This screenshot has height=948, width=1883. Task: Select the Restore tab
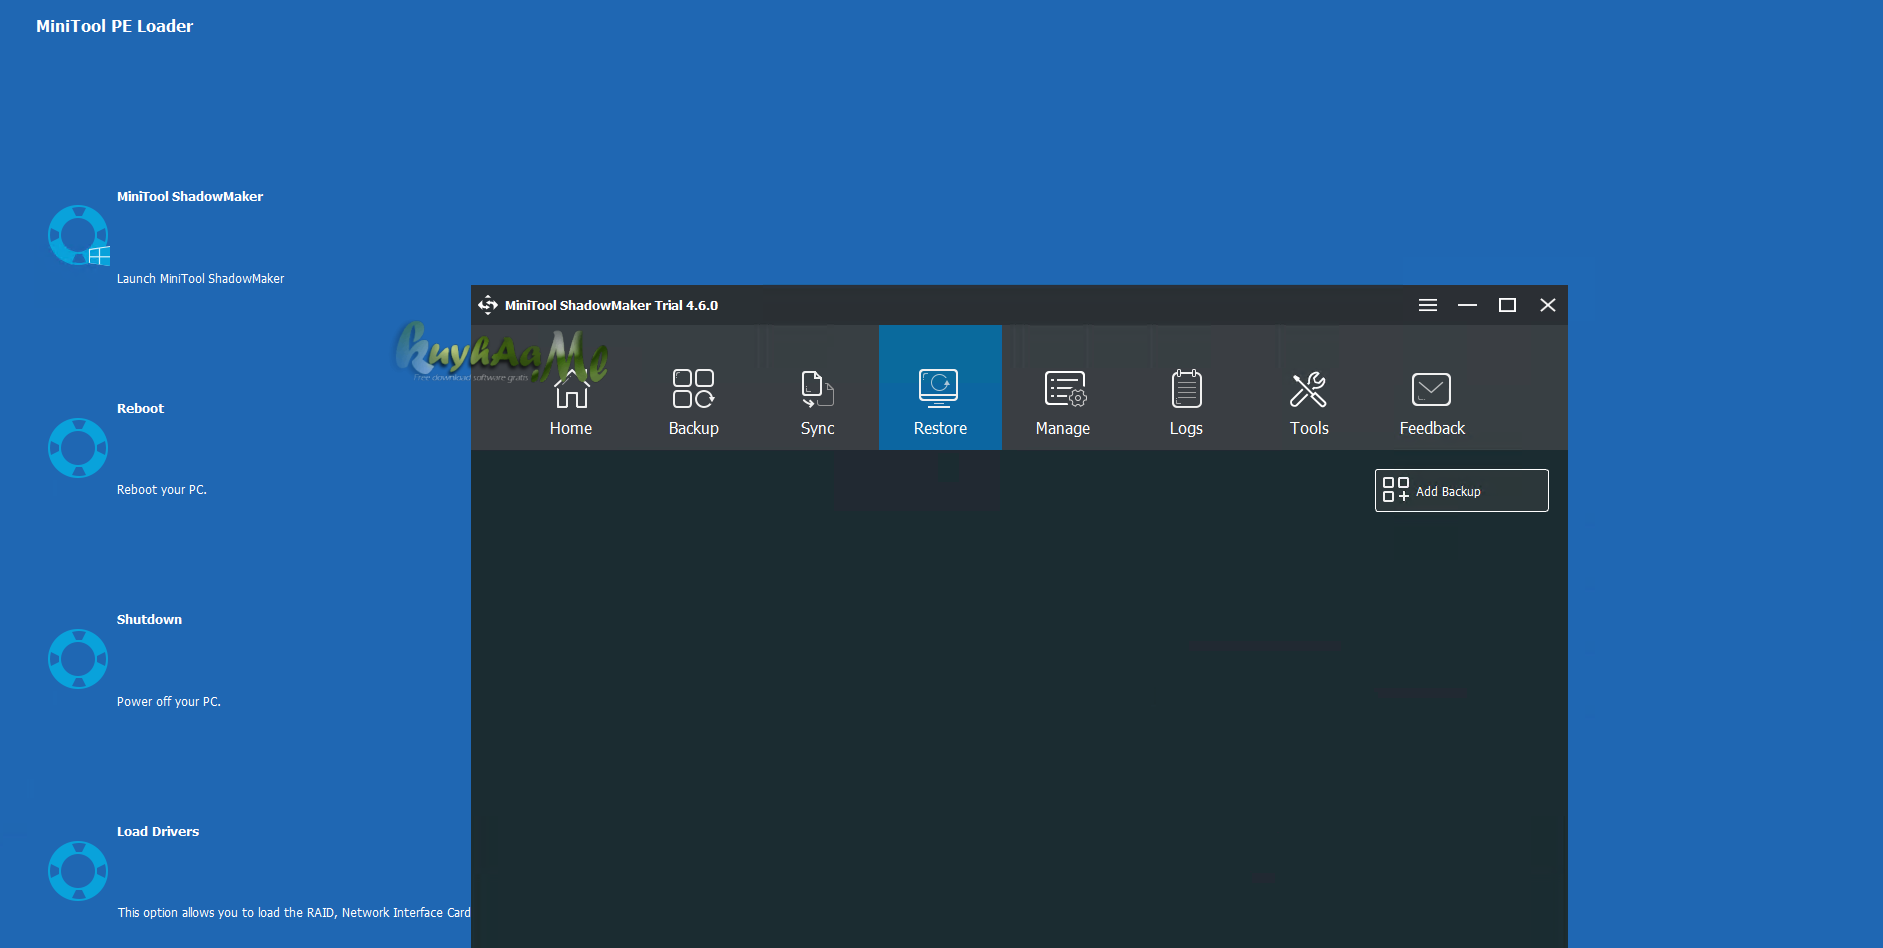coord(940,388)
